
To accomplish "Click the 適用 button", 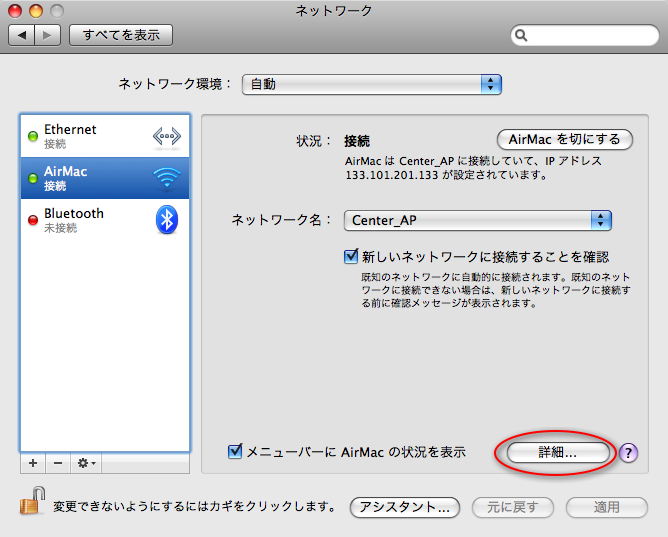I will pyautogui.click(x=607, y=507).
